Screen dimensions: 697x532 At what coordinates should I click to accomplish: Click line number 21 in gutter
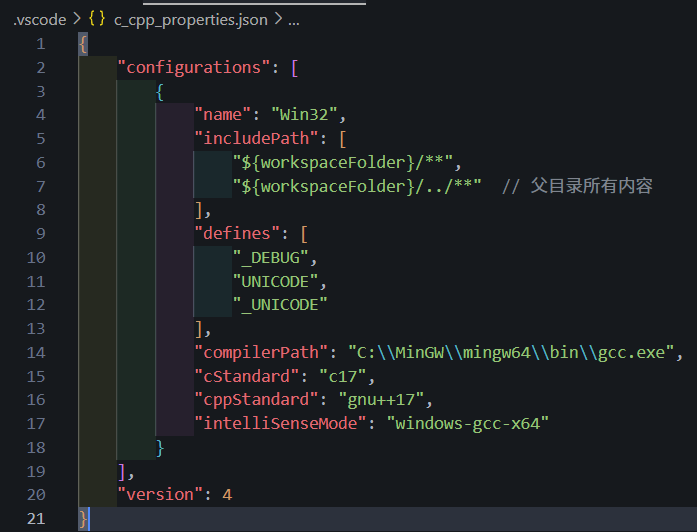tap(36, 519)
